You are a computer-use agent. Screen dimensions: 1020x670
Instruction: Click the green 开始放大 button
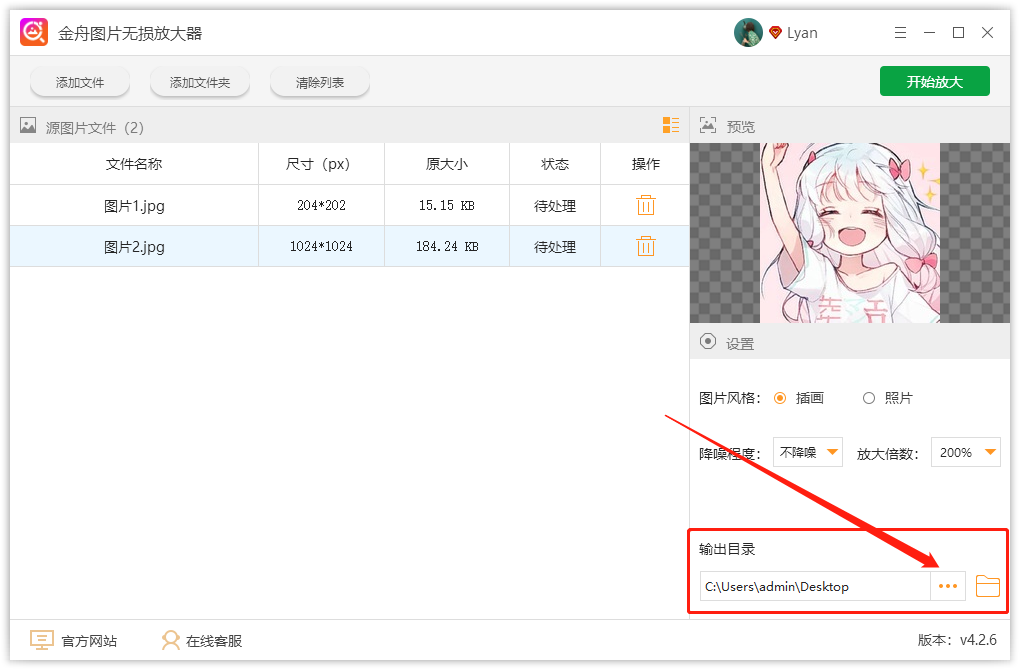935,81
